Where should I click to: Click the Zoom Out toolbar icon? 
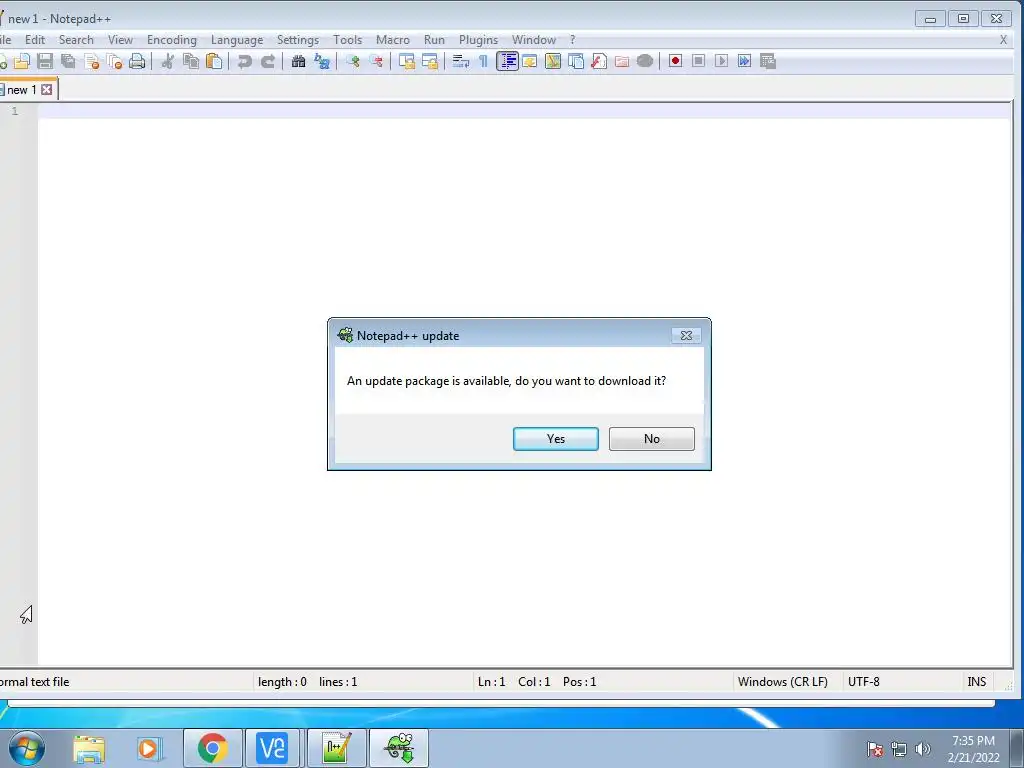point(376,61)
